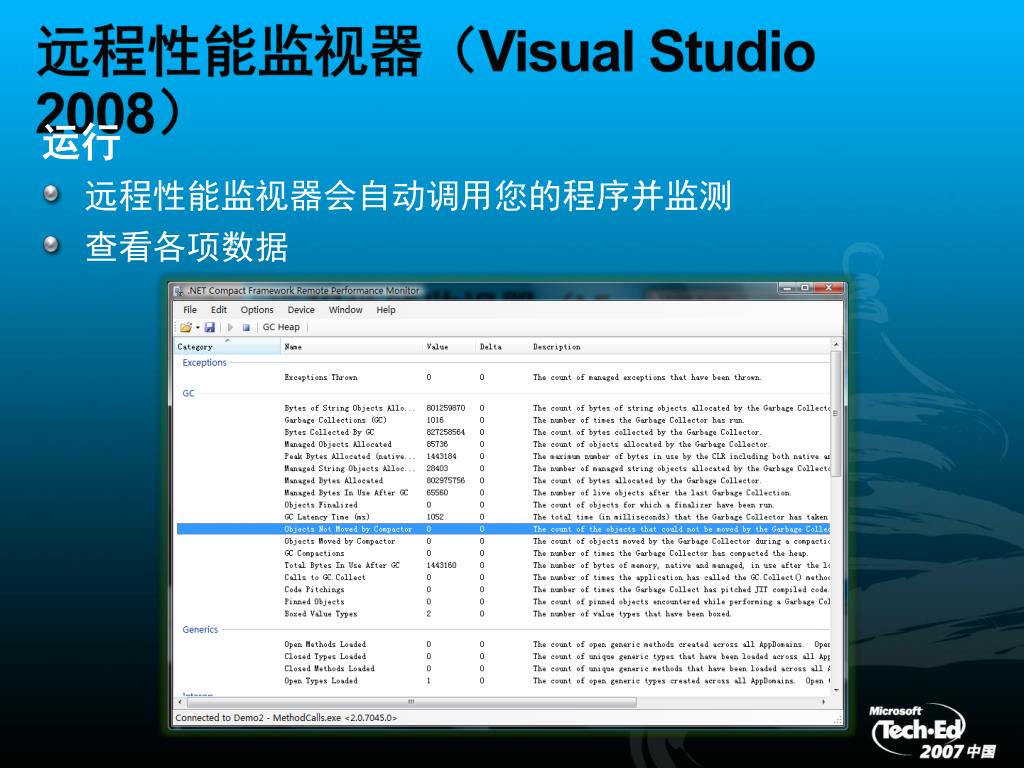The width and height of the screenshot is (1024, 768).
Task: Click the horizontal scrollbar left arrow
Action: [x=180, y=702]
